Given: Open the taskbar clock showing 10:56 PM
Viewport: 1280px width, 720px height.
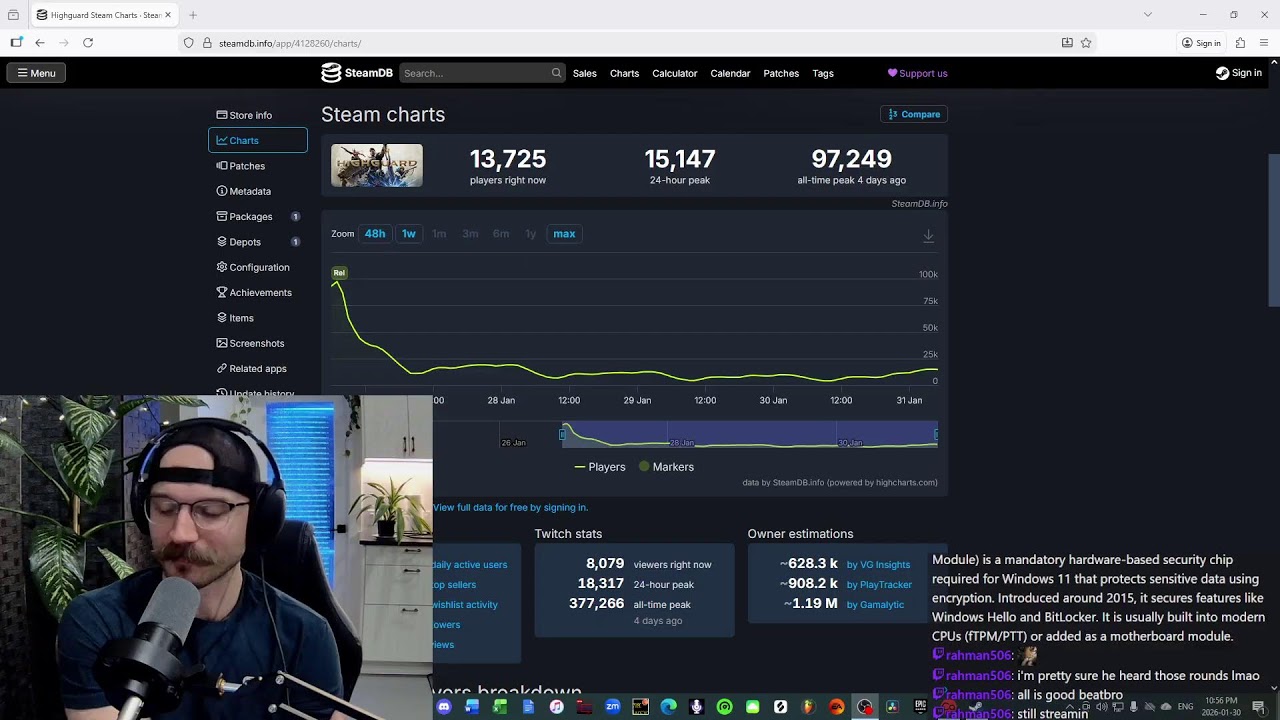Looking at the screenshot, I should 1219,707.
